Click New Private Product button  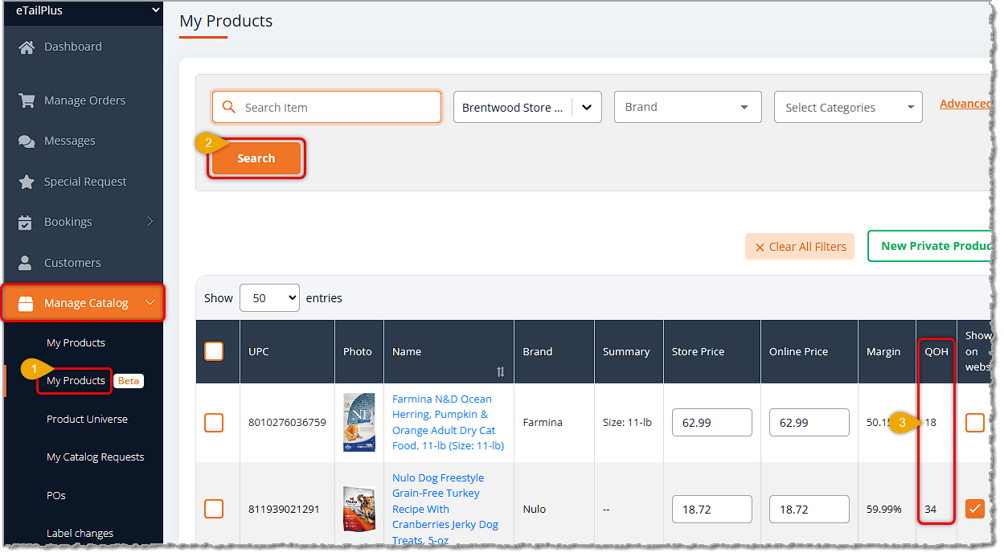(x=932, y=246)
